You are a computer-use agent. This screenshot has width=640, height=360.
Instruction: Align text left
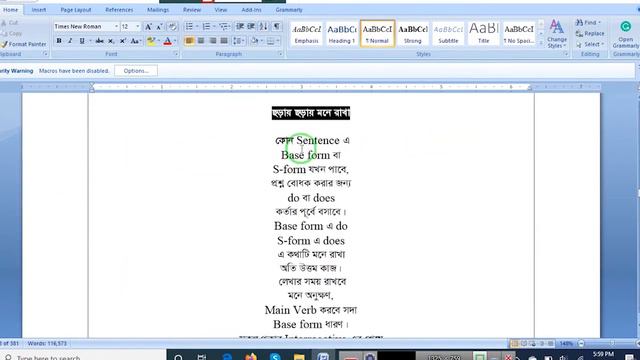tap(189, 41)
